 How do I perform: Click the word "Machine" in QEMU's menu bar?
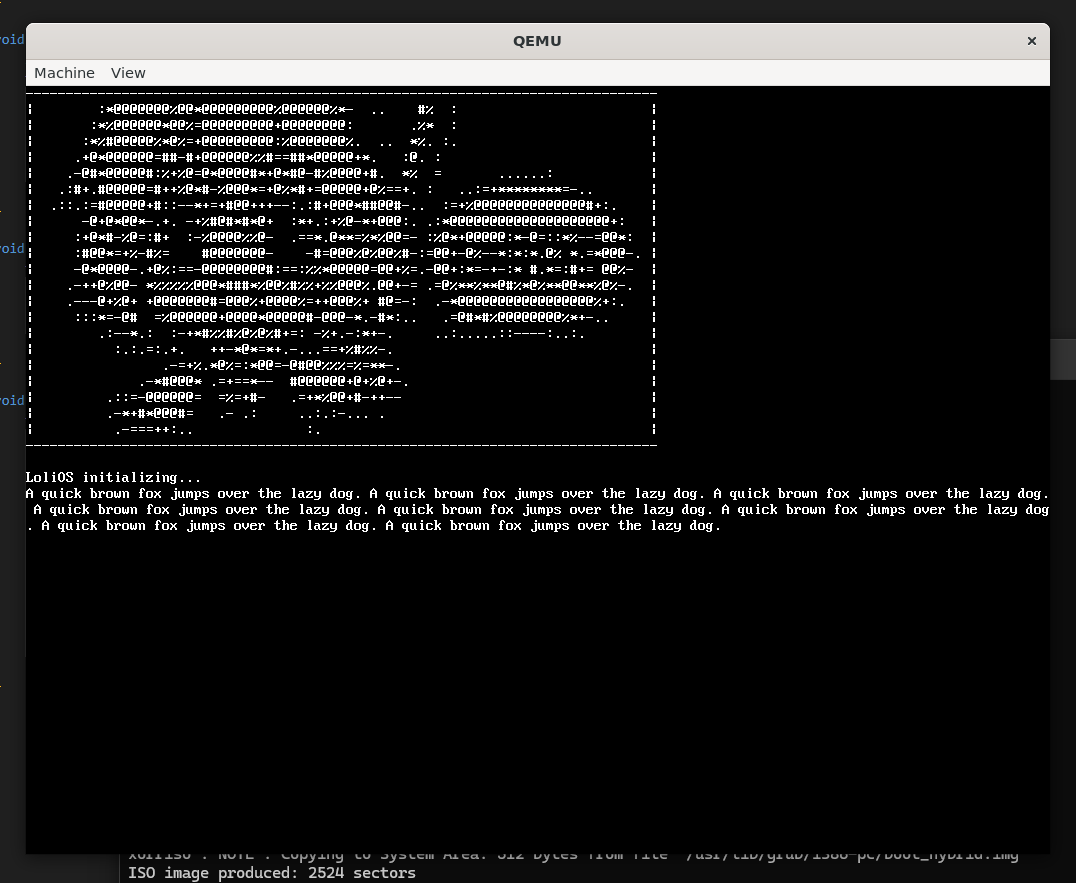tap(64, 73)
